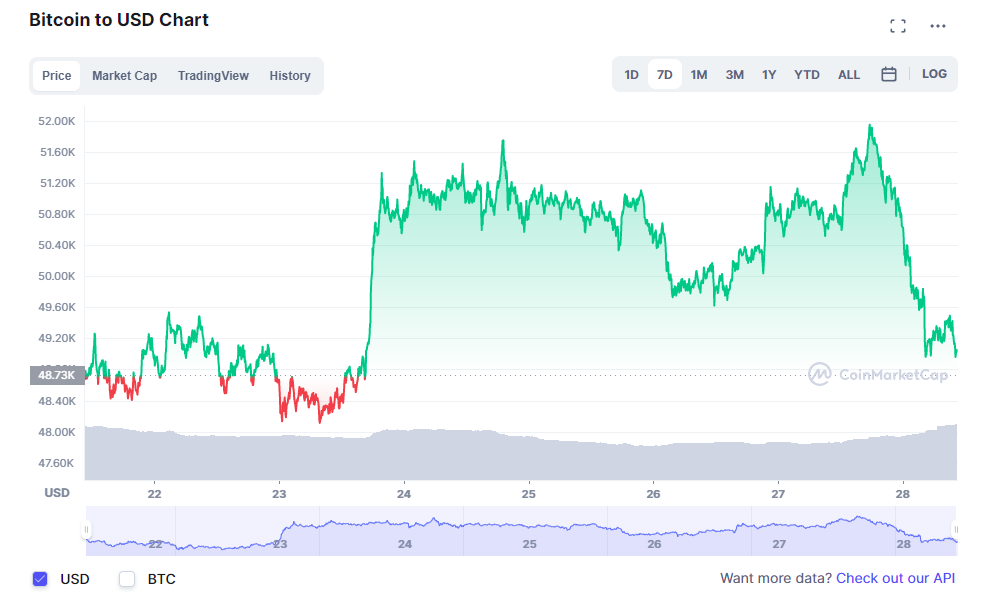Select the 1Y time range
This screenshot has width=982, height=615.
769,73
